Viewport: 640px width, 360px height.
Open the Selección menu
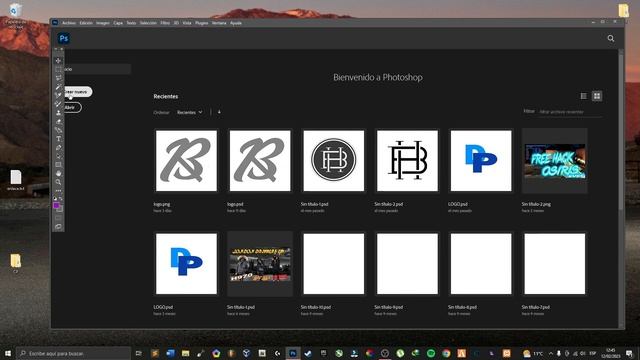pos(148,23)
